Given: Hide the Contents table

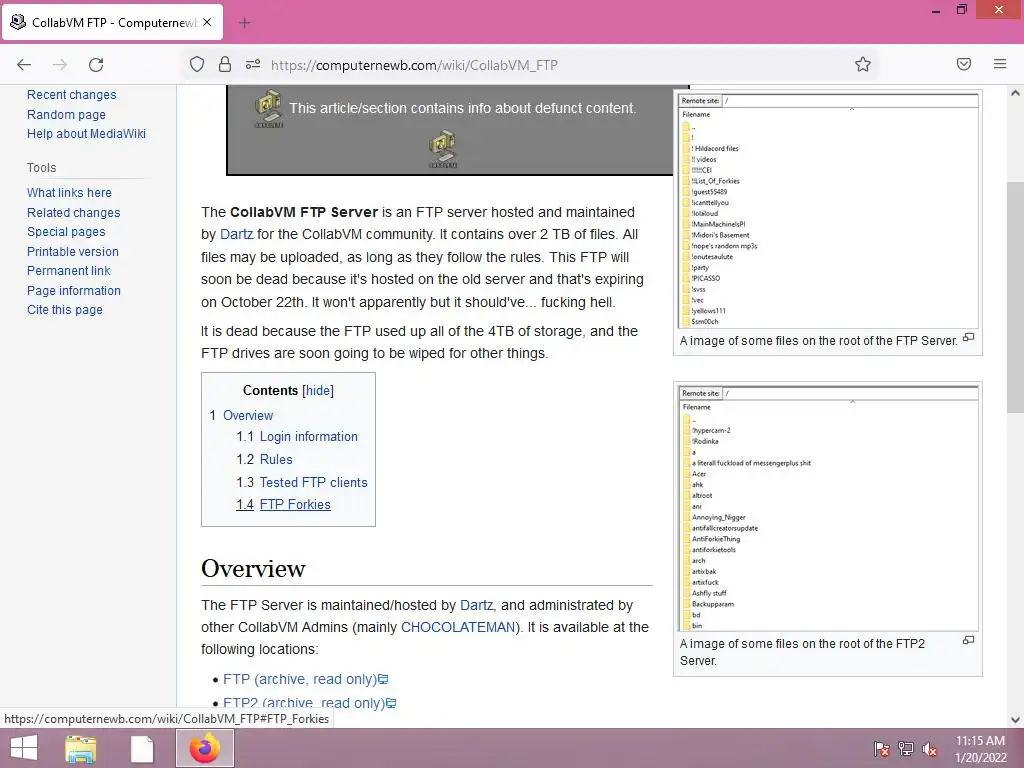Looking at the screenshot, I should pos(318,391).
